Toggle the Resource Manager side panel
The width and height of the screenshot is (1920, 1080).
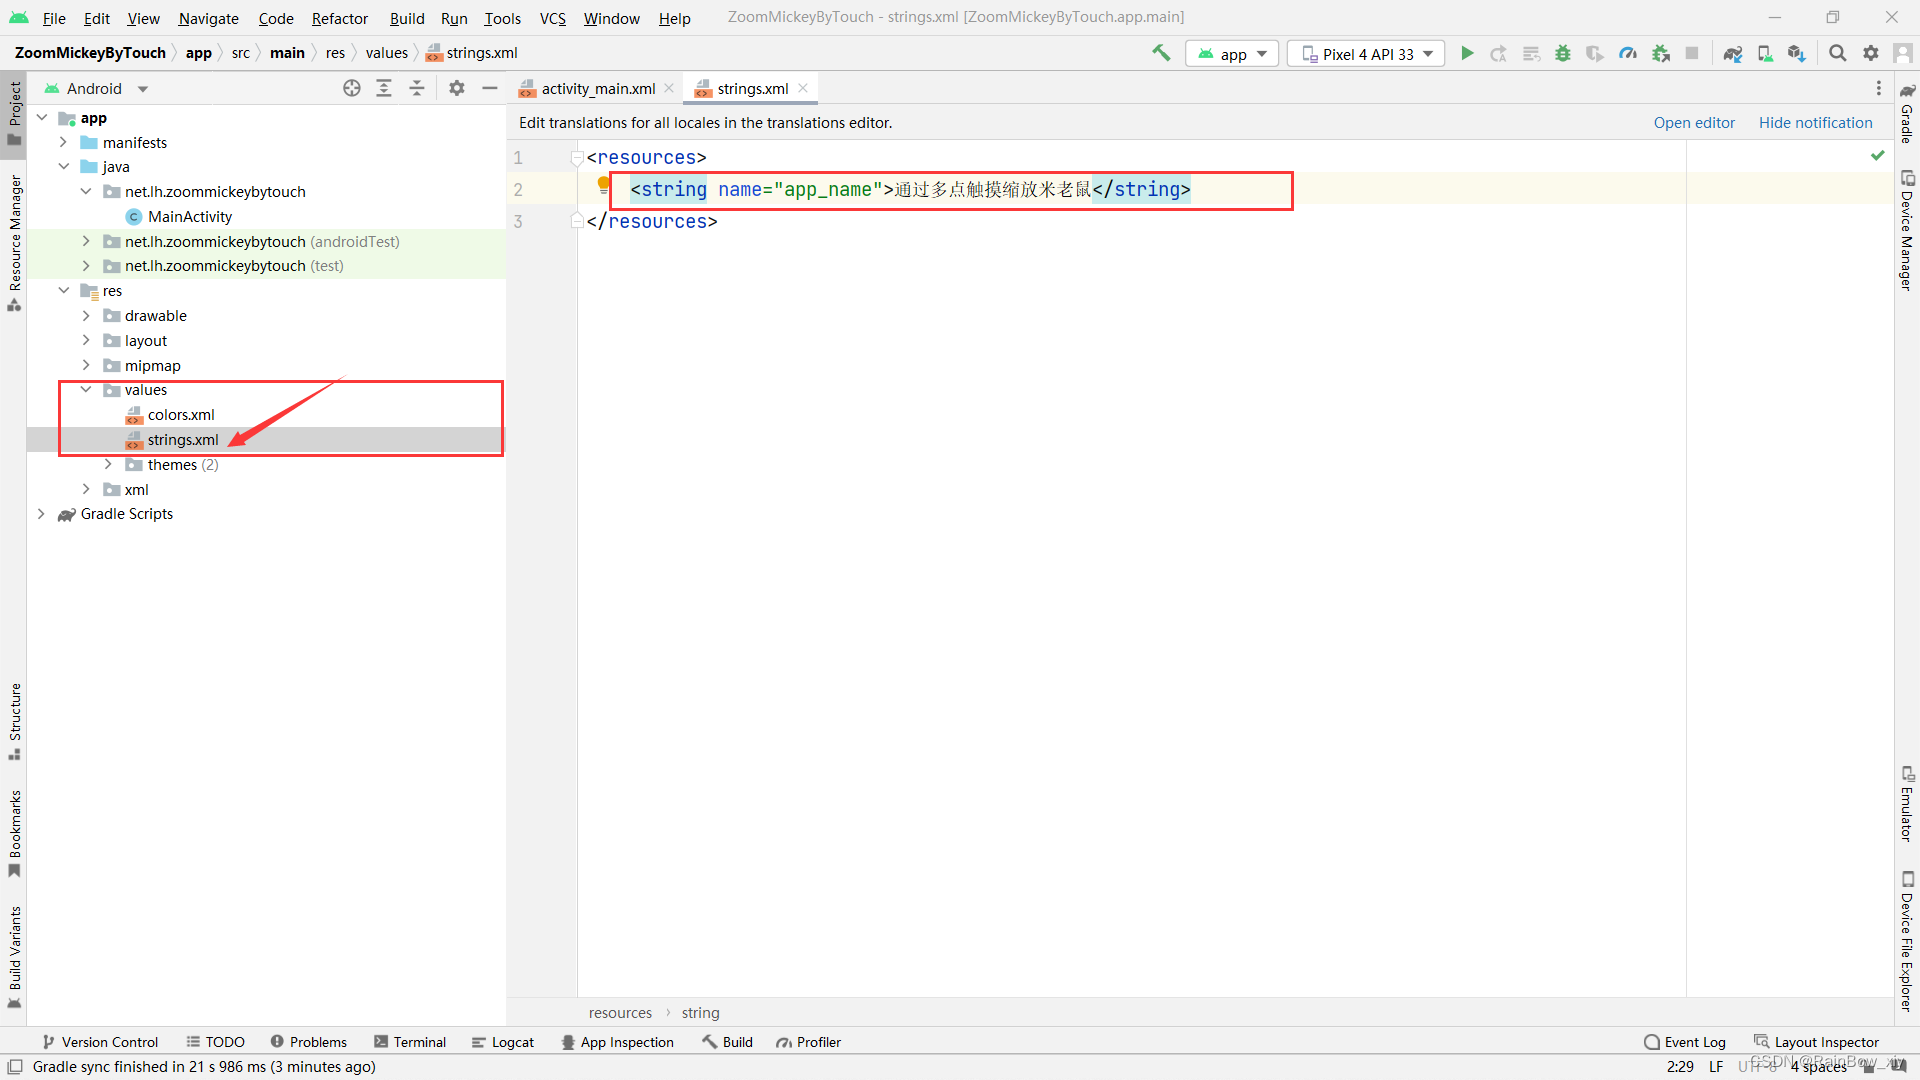14,240
